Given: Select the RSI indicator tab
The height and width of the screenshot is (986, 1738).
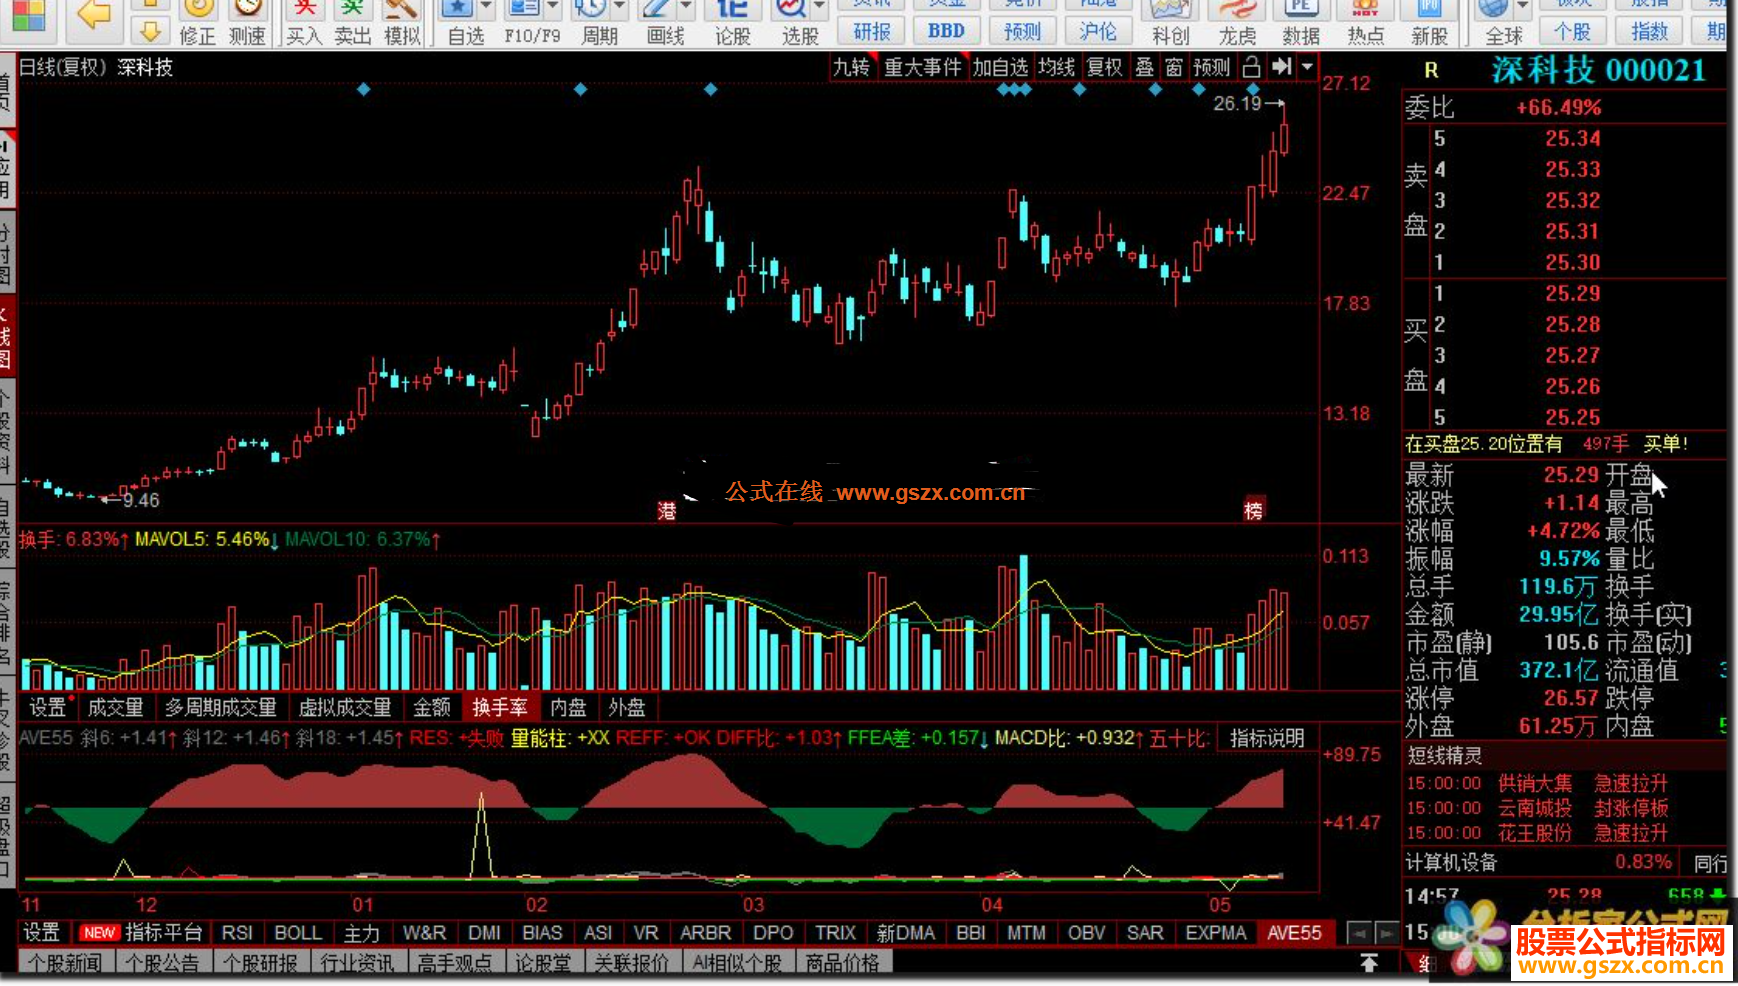Looking at the screenshot, I should pyautogui.click(x=237, y=932).
